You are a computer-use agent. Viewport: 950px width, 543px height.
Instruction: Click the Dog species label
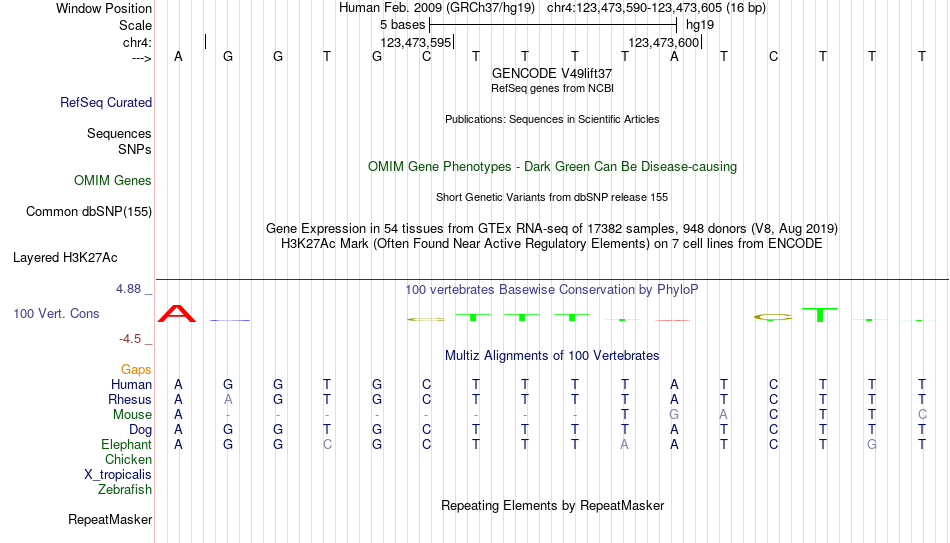[x=141, y=430]
